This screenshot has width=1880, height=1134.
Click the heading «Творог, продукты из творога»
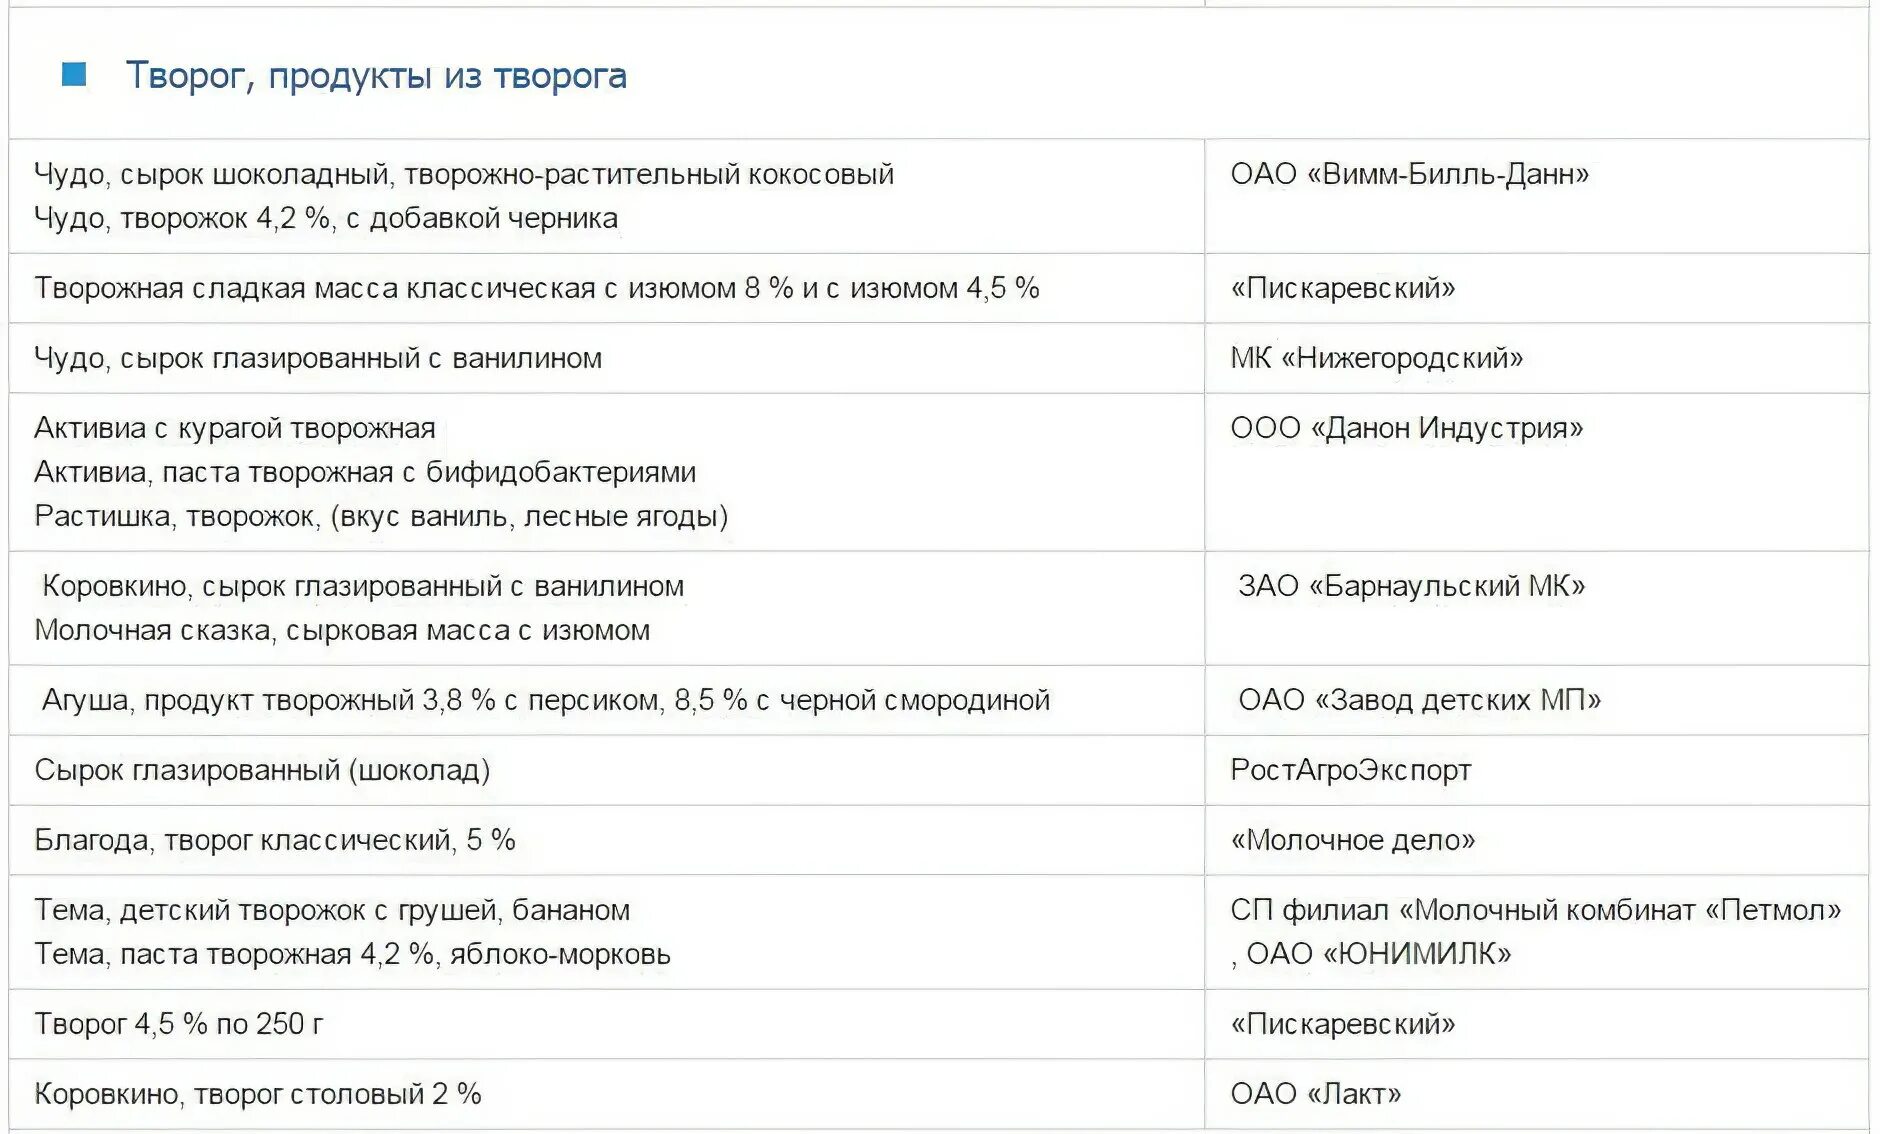tap(376, 76)
